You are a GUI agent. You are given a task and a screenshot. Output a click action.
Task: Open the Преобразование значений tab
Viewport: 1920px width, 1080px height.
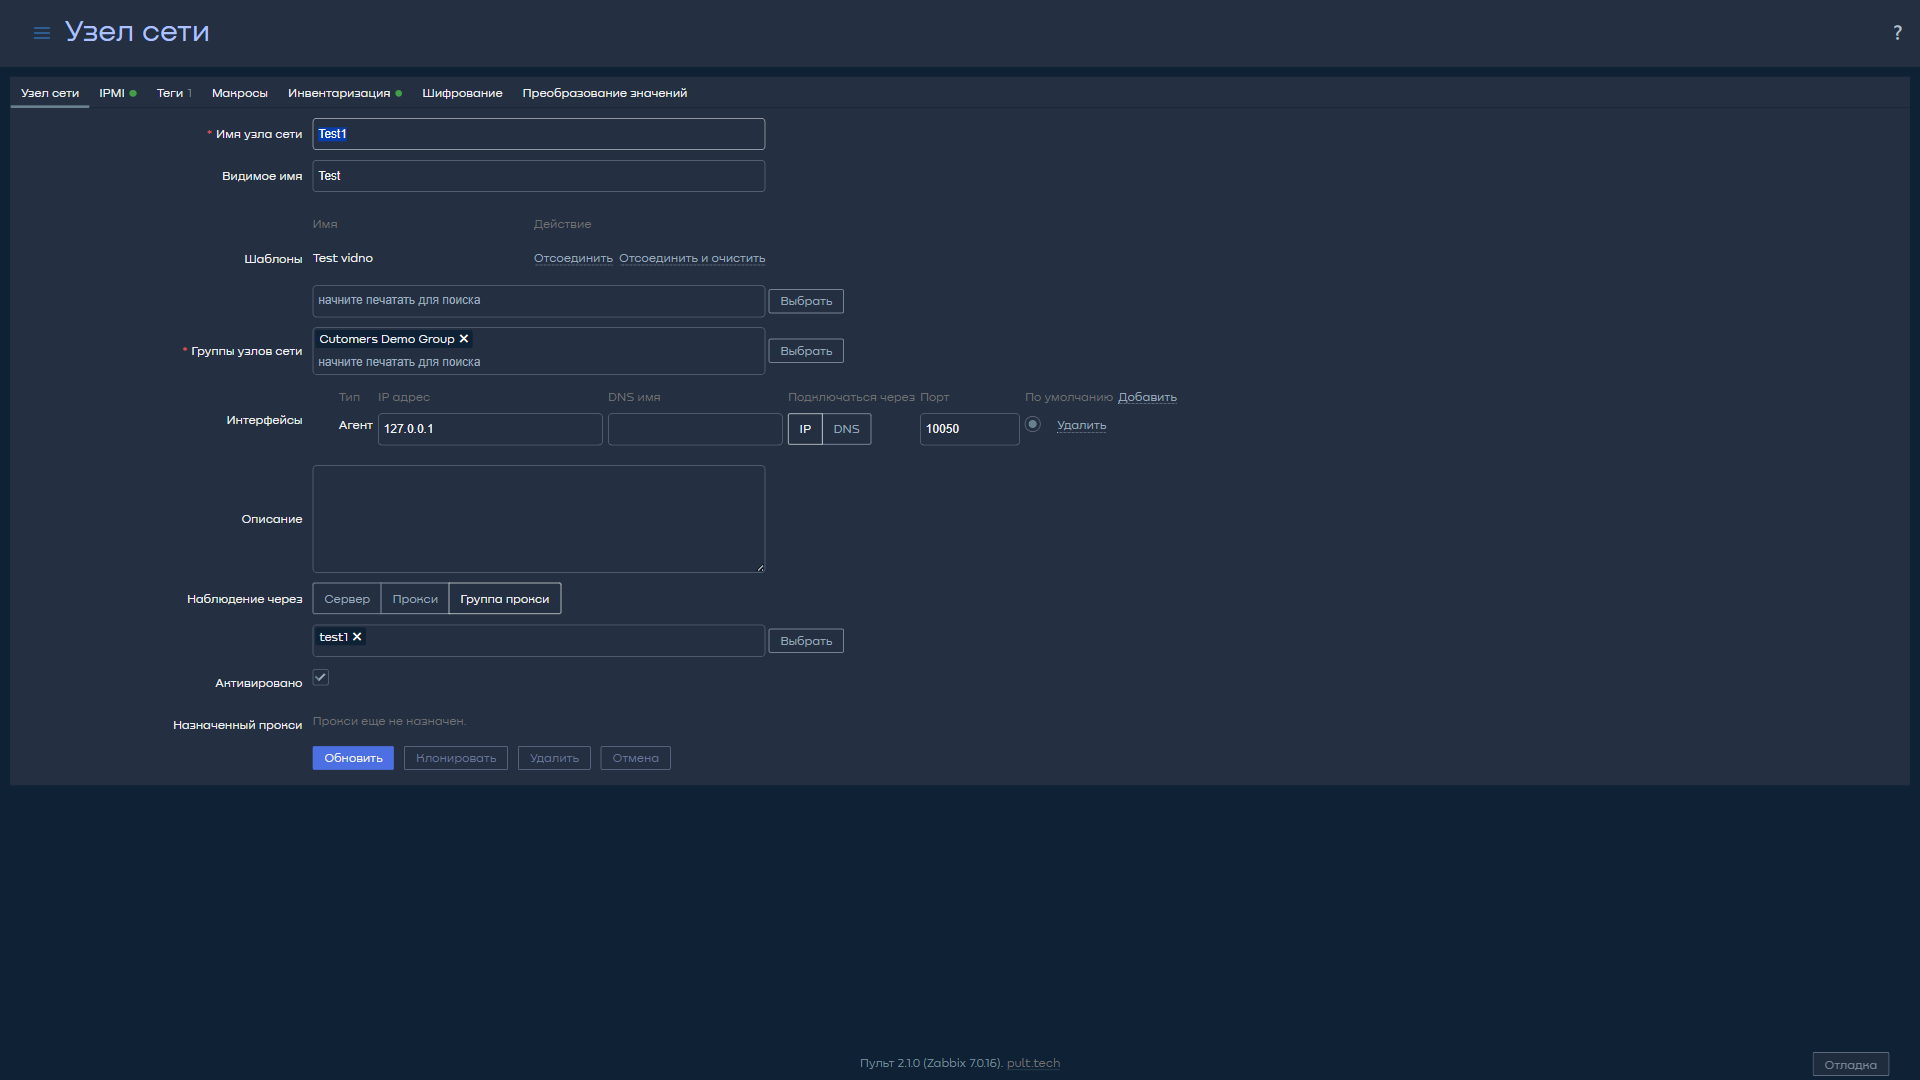[x=605, y=93]
